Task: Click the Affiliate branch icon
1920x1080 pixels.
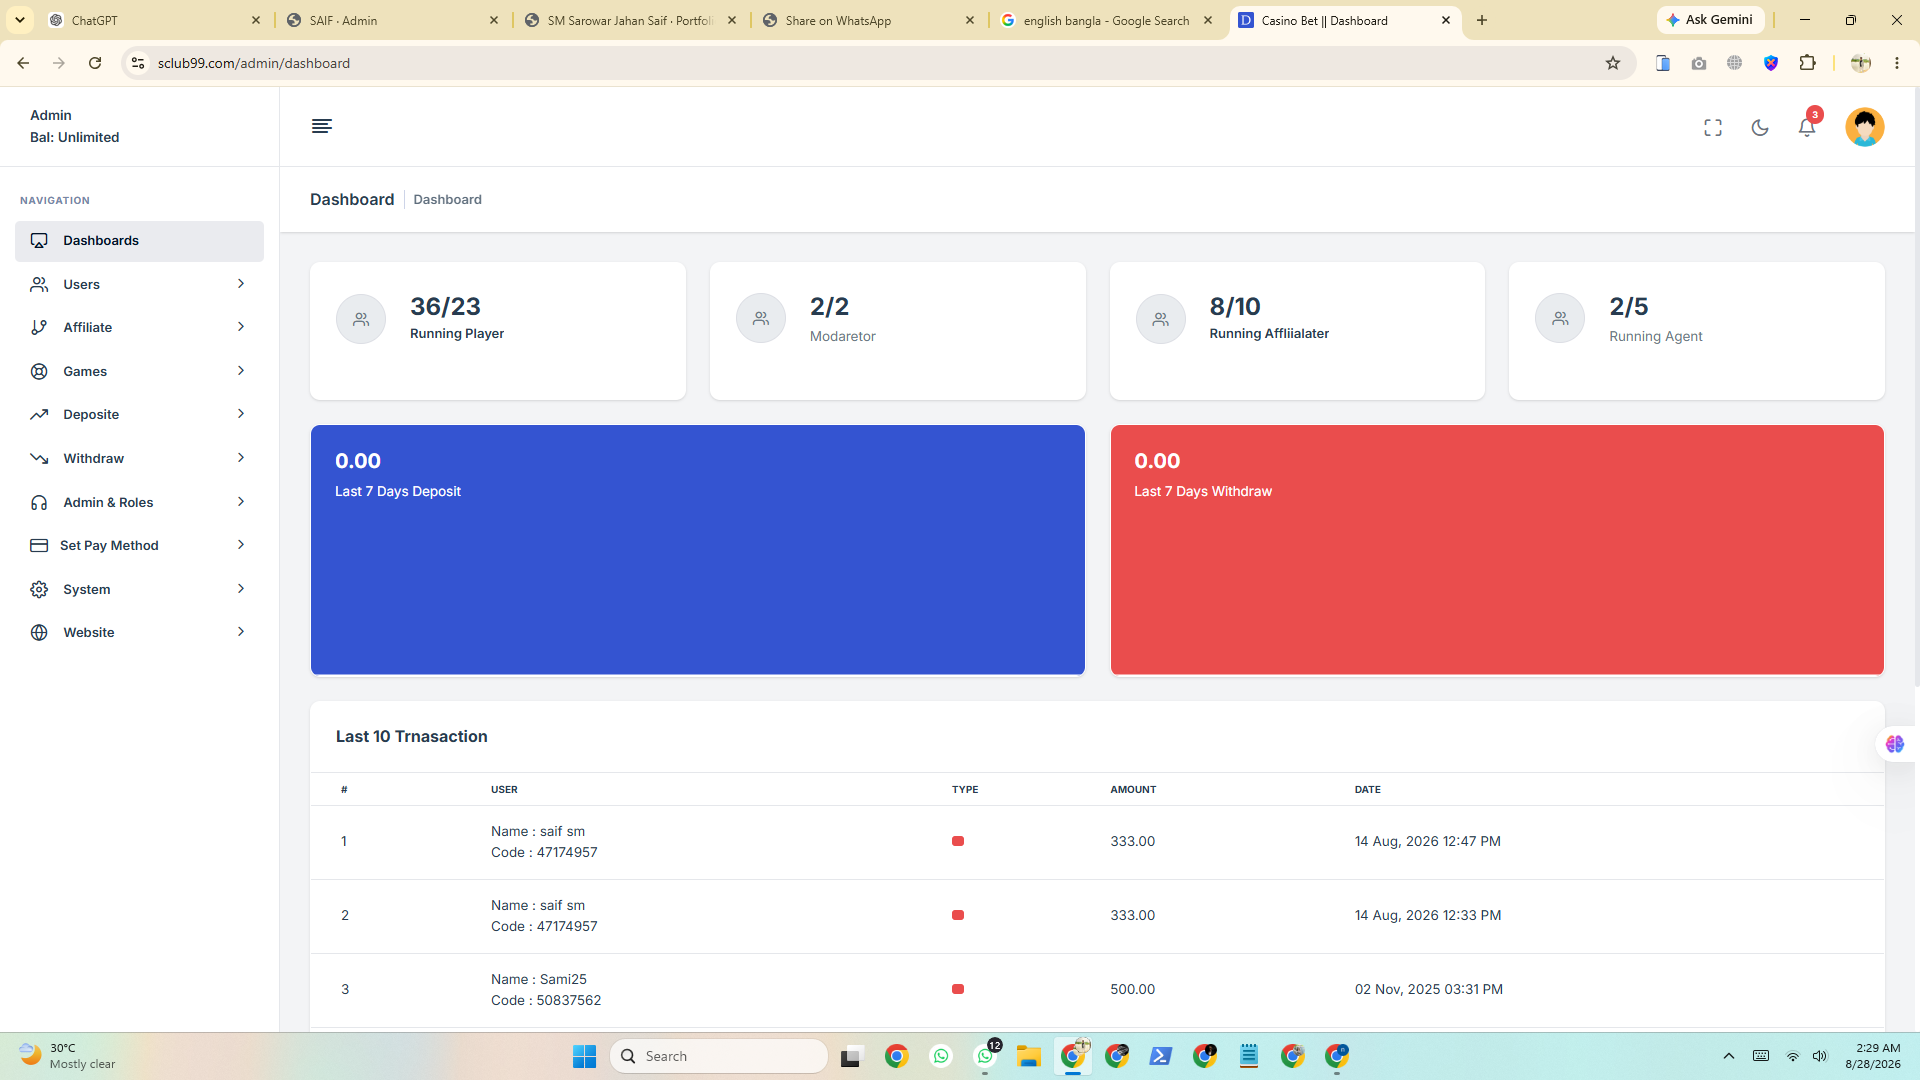Action: [x=39, y=327]
